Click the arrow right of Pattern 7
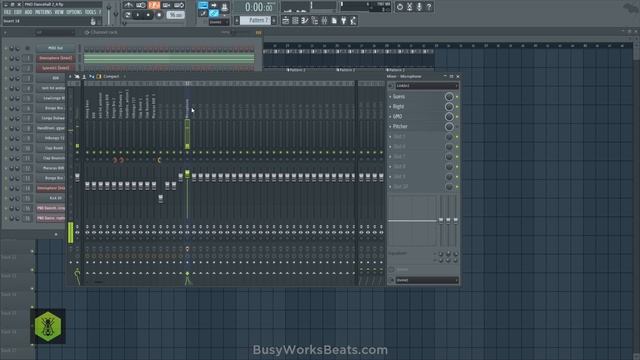This screenshot has height=360, width=640. coord(273,20)
